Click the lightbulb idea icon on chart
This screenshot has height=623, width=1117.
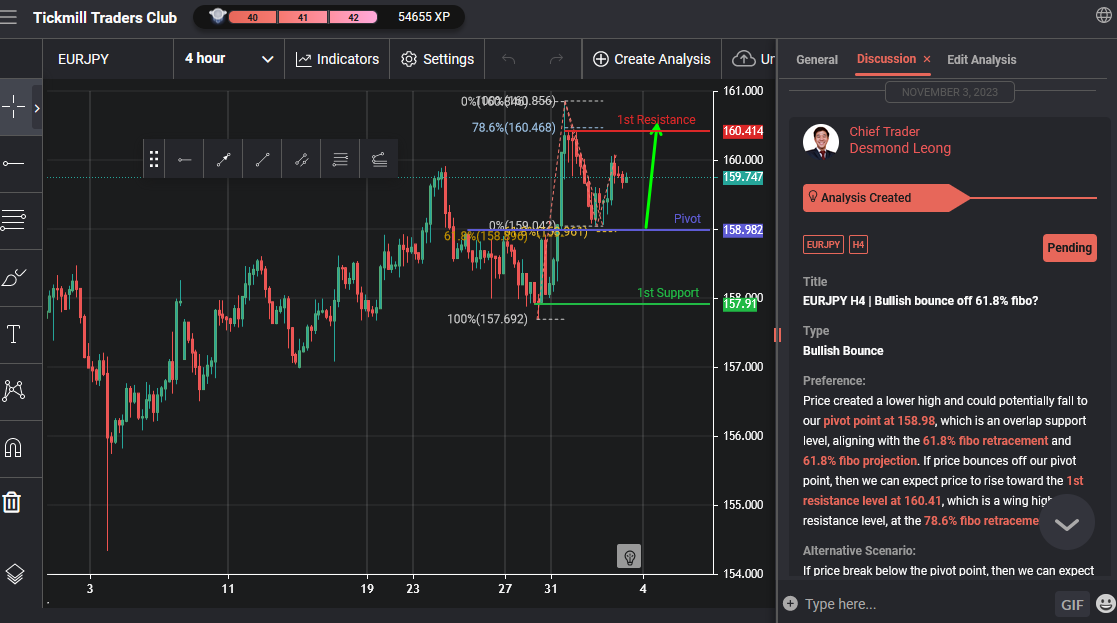629,556
